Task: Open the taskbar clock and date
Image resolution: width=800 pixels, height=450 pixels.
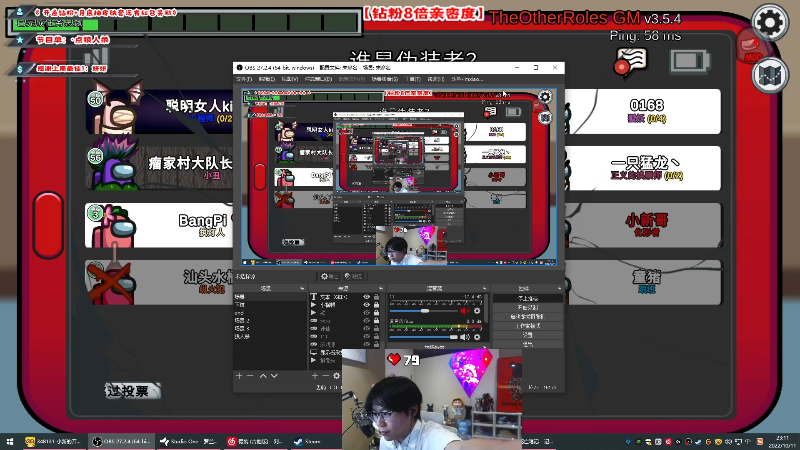Action: click(x=782, y=442)
